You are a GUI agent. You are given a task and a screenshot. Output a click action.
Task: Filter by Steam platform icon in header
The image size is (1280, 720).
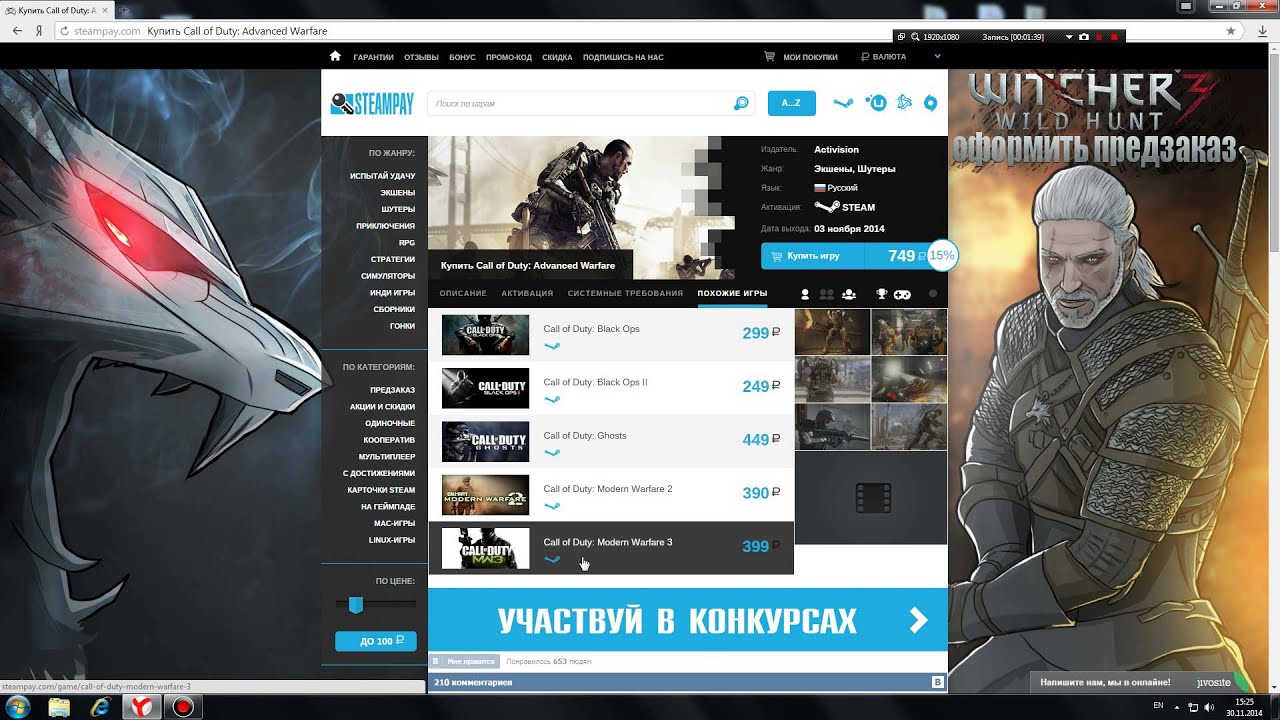point(844,103)
